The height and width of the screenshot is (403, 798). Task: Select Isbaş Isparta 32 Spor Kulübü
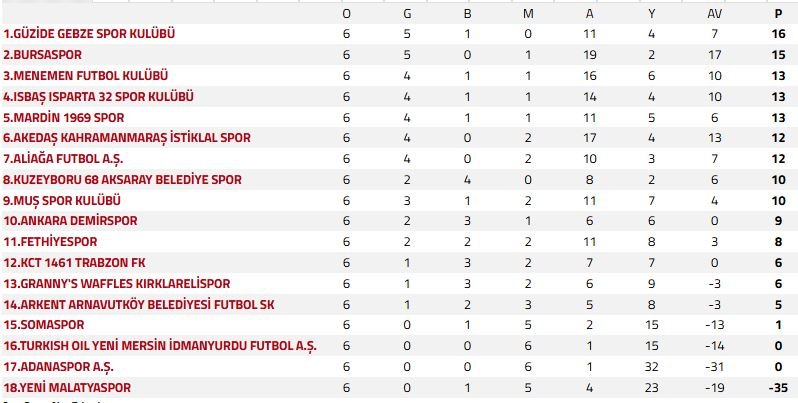coord(98,97)
